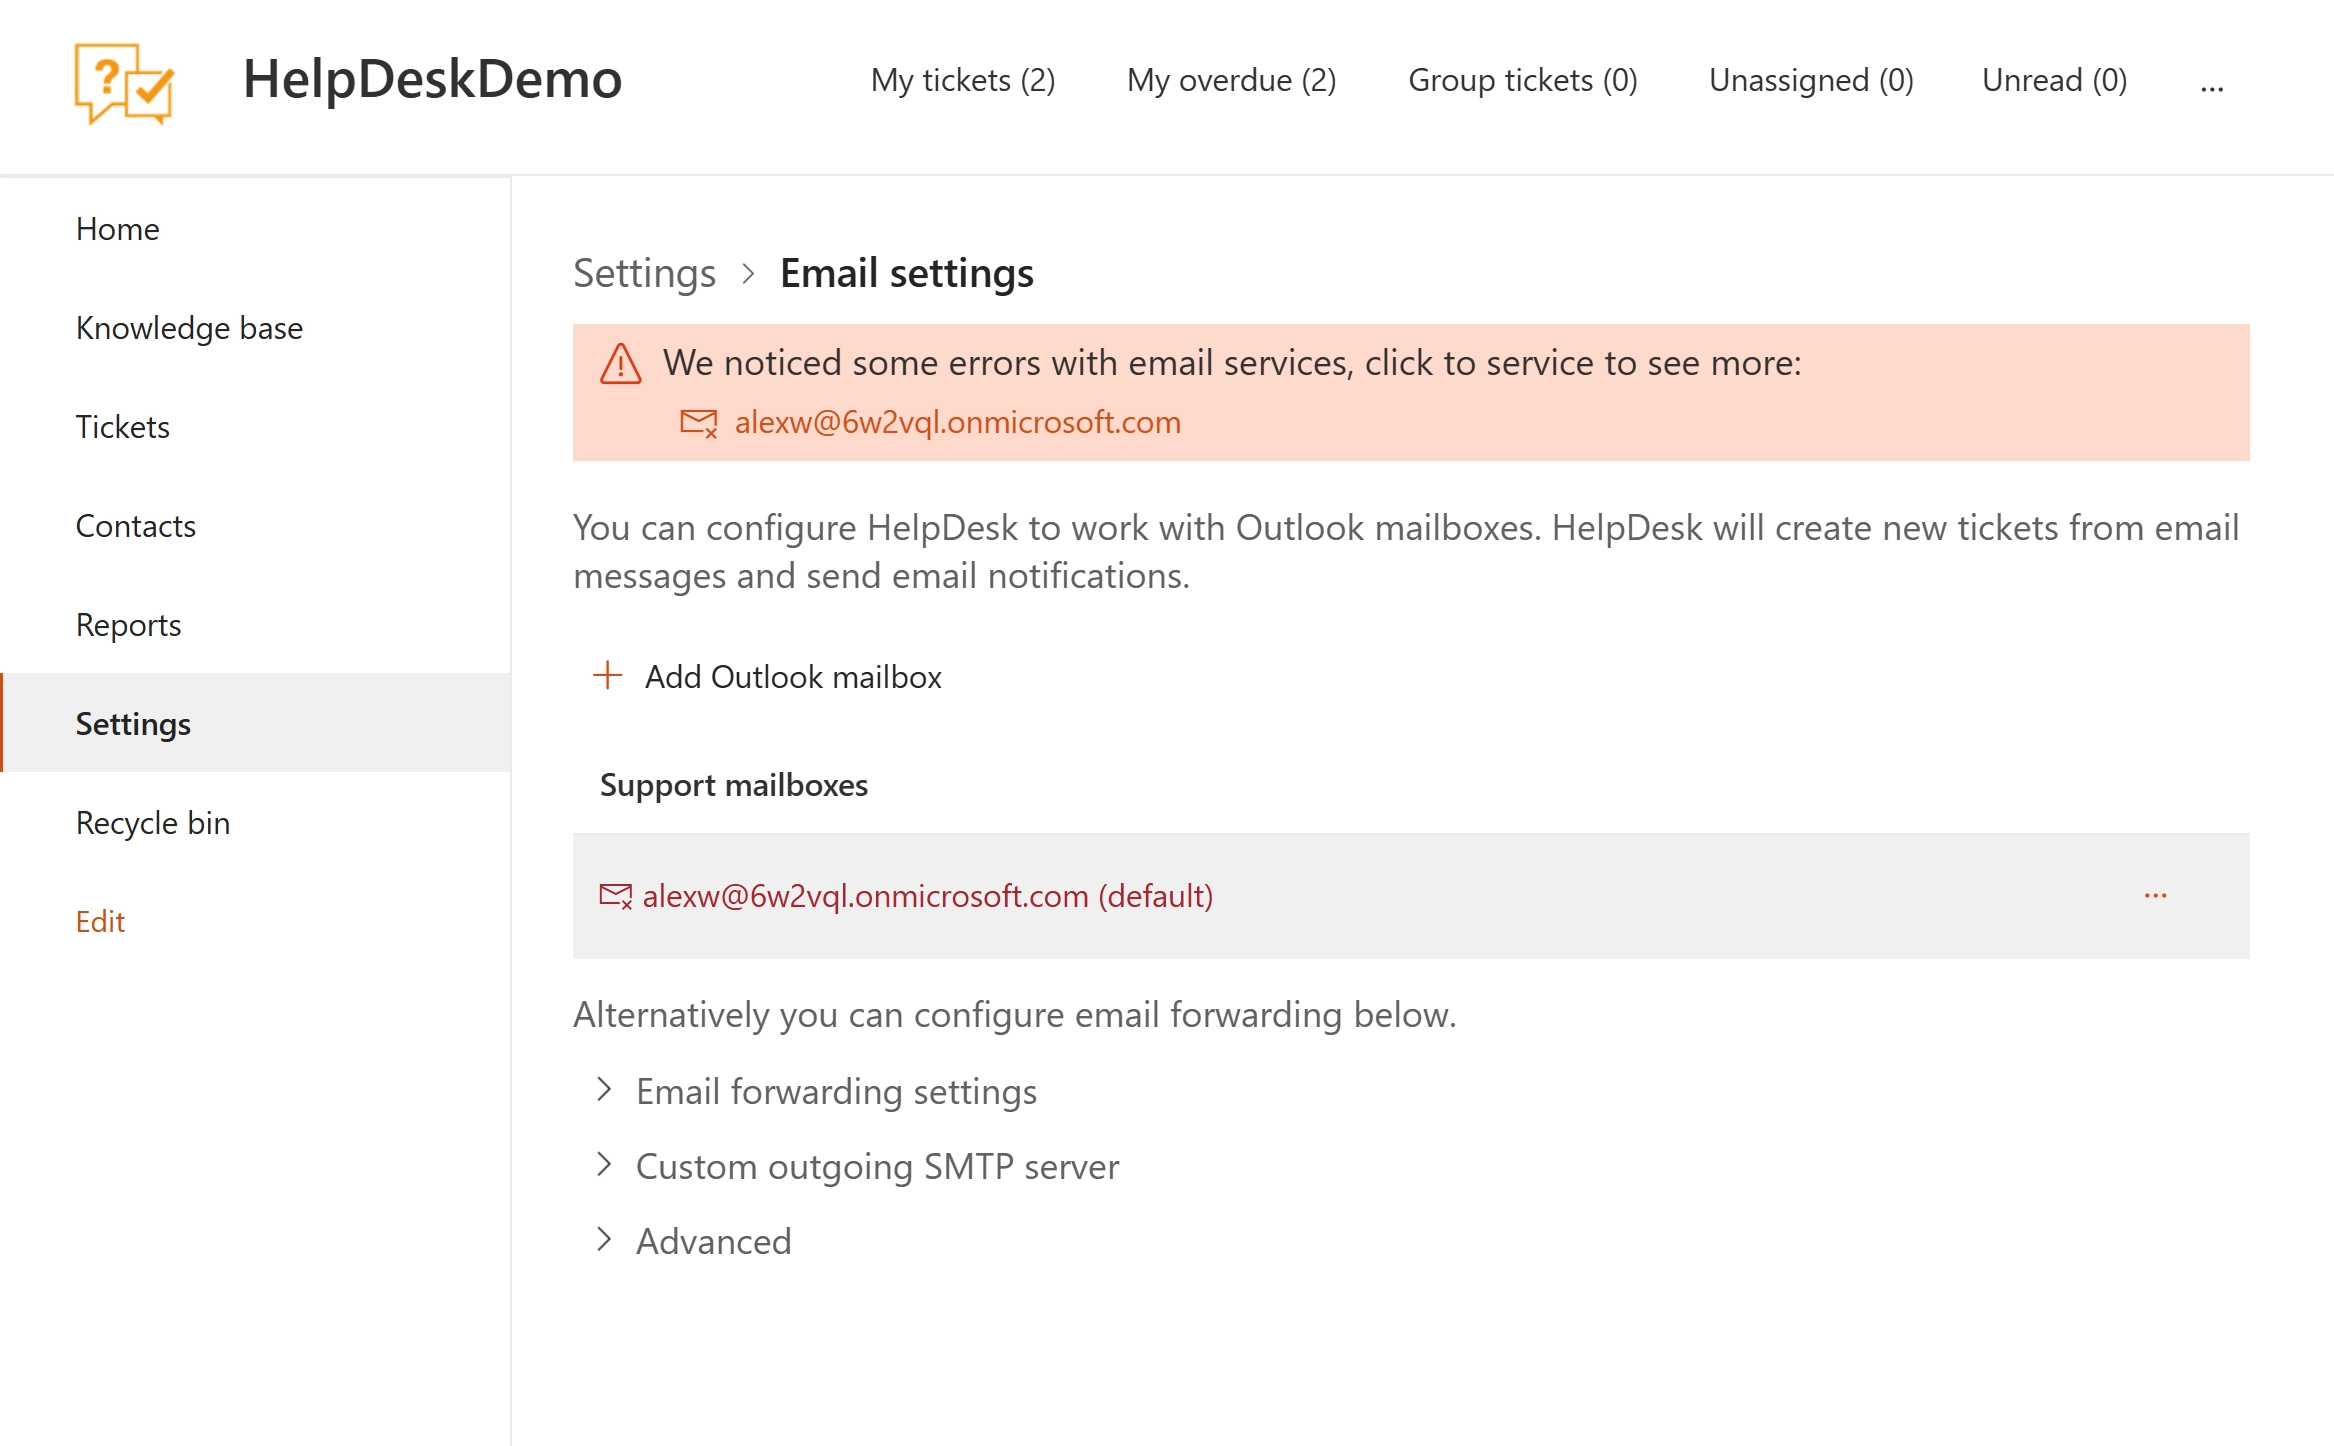Open Group tickets (0) view
This screenshot has height=1446, width=2334.
click(x=1522, y=80)
